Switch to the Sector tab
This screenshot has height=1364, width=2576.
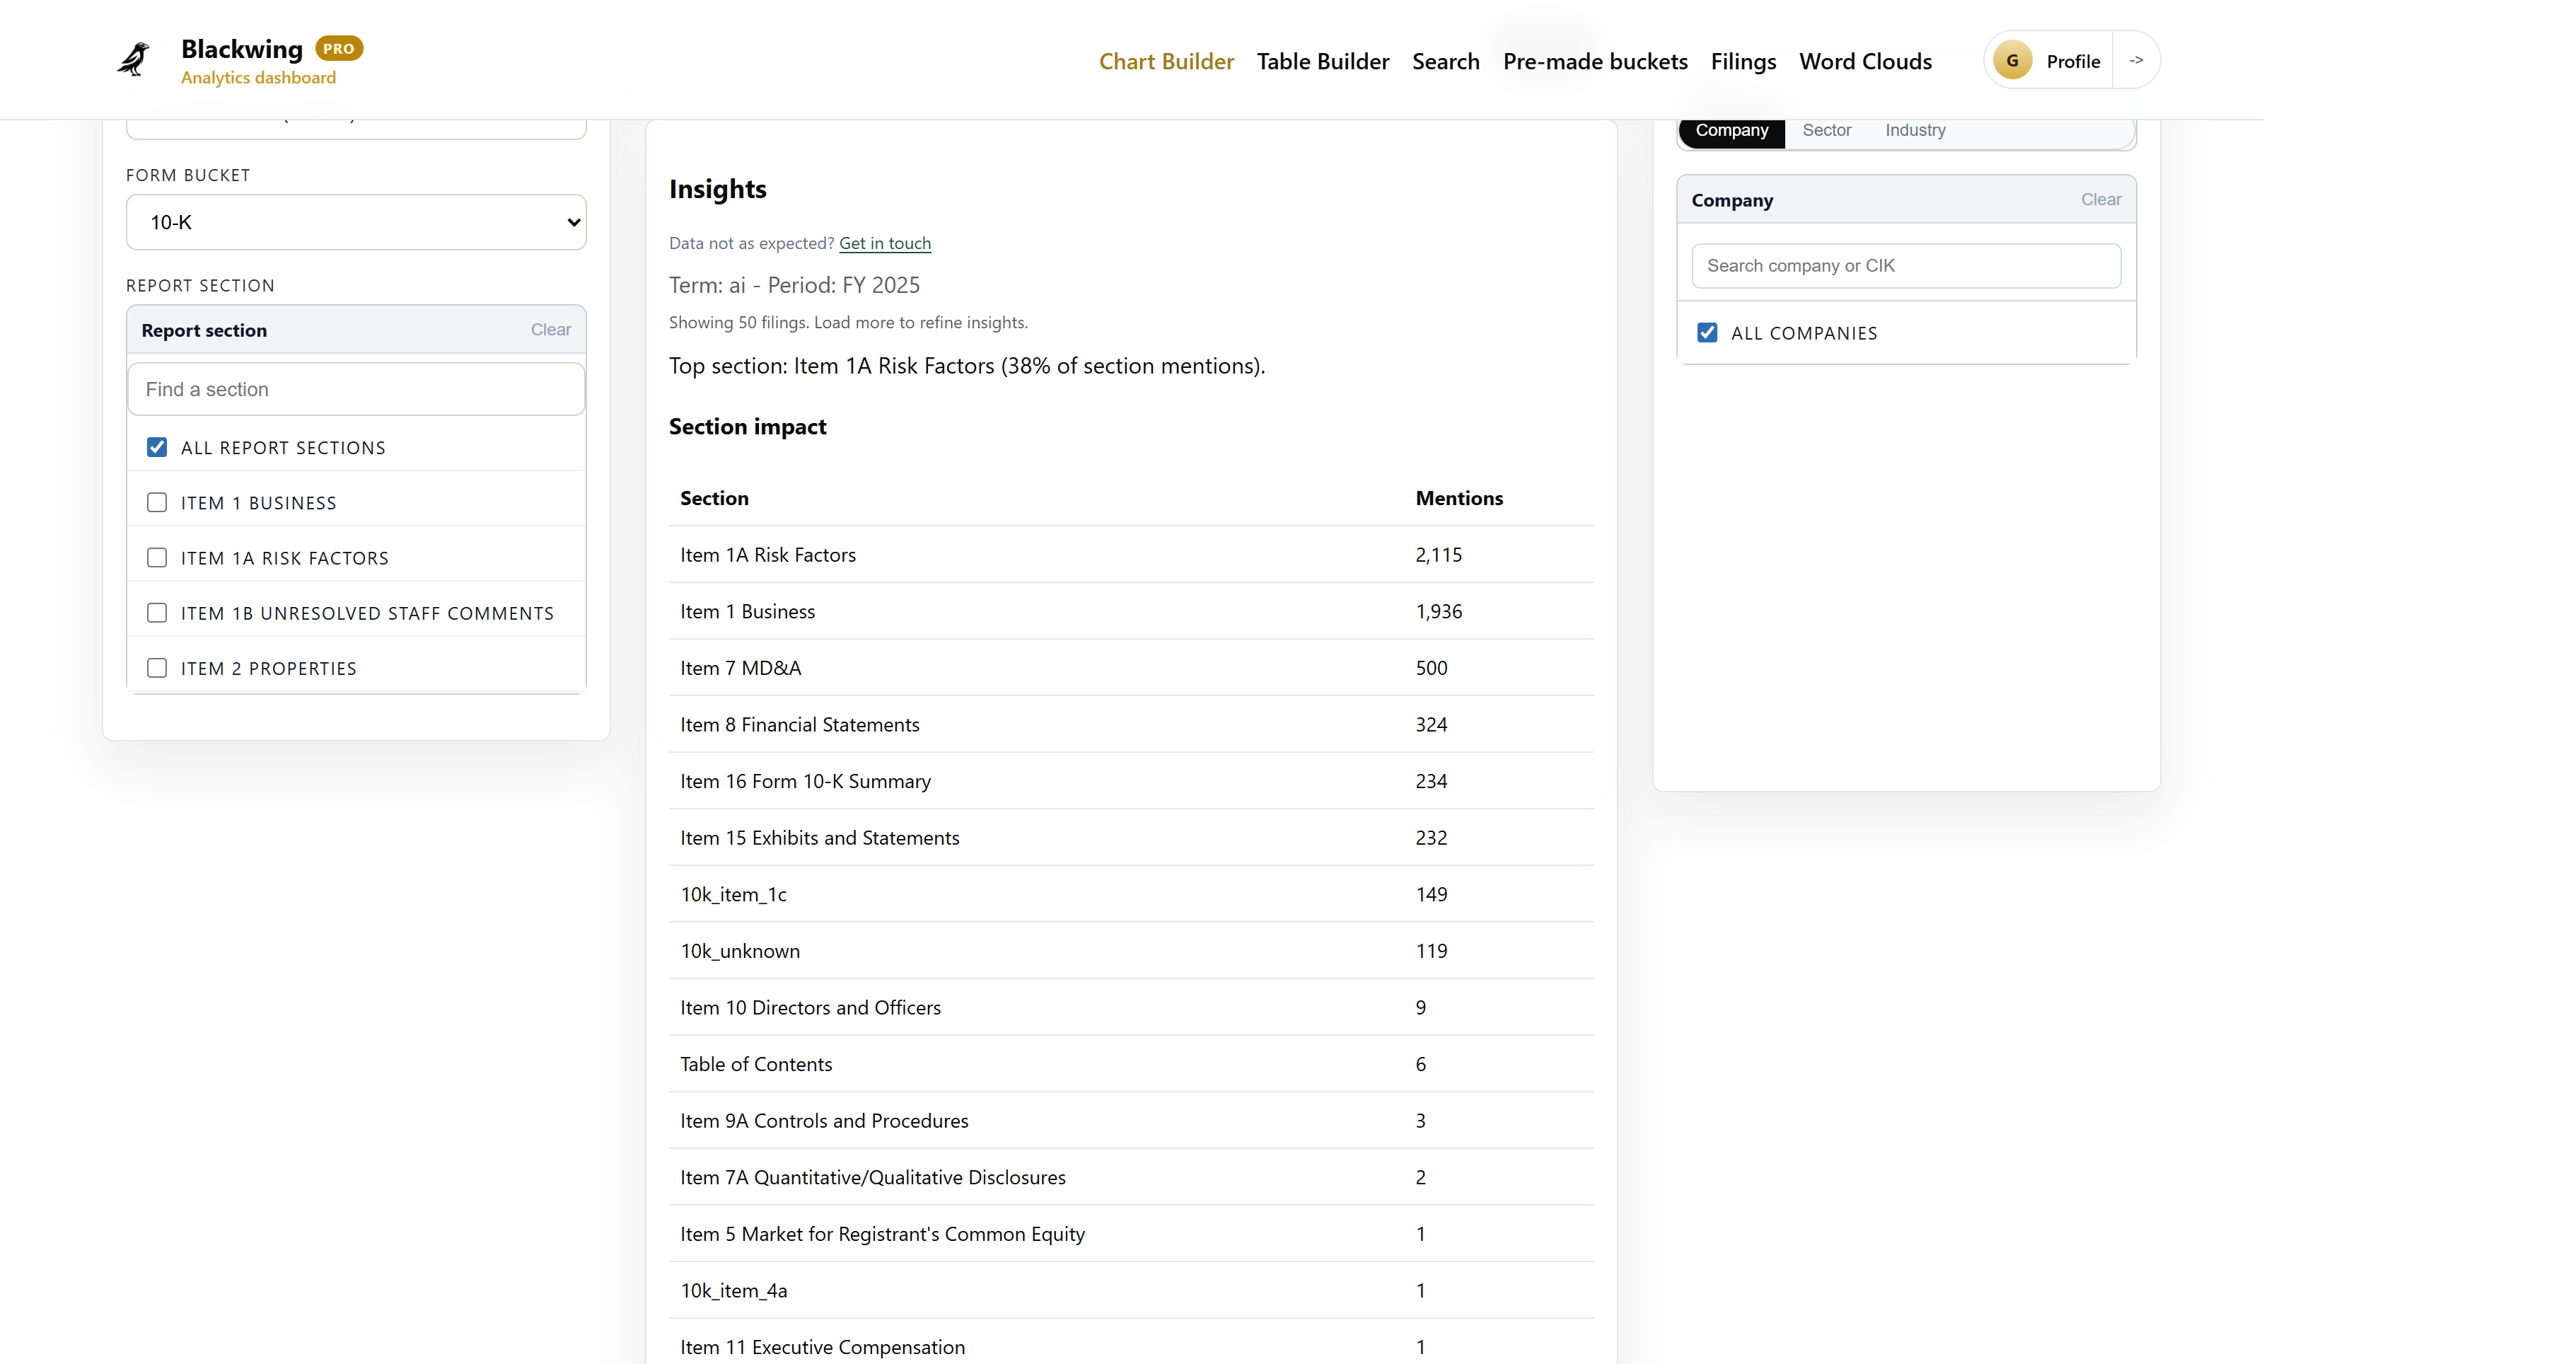[1826, 130]
